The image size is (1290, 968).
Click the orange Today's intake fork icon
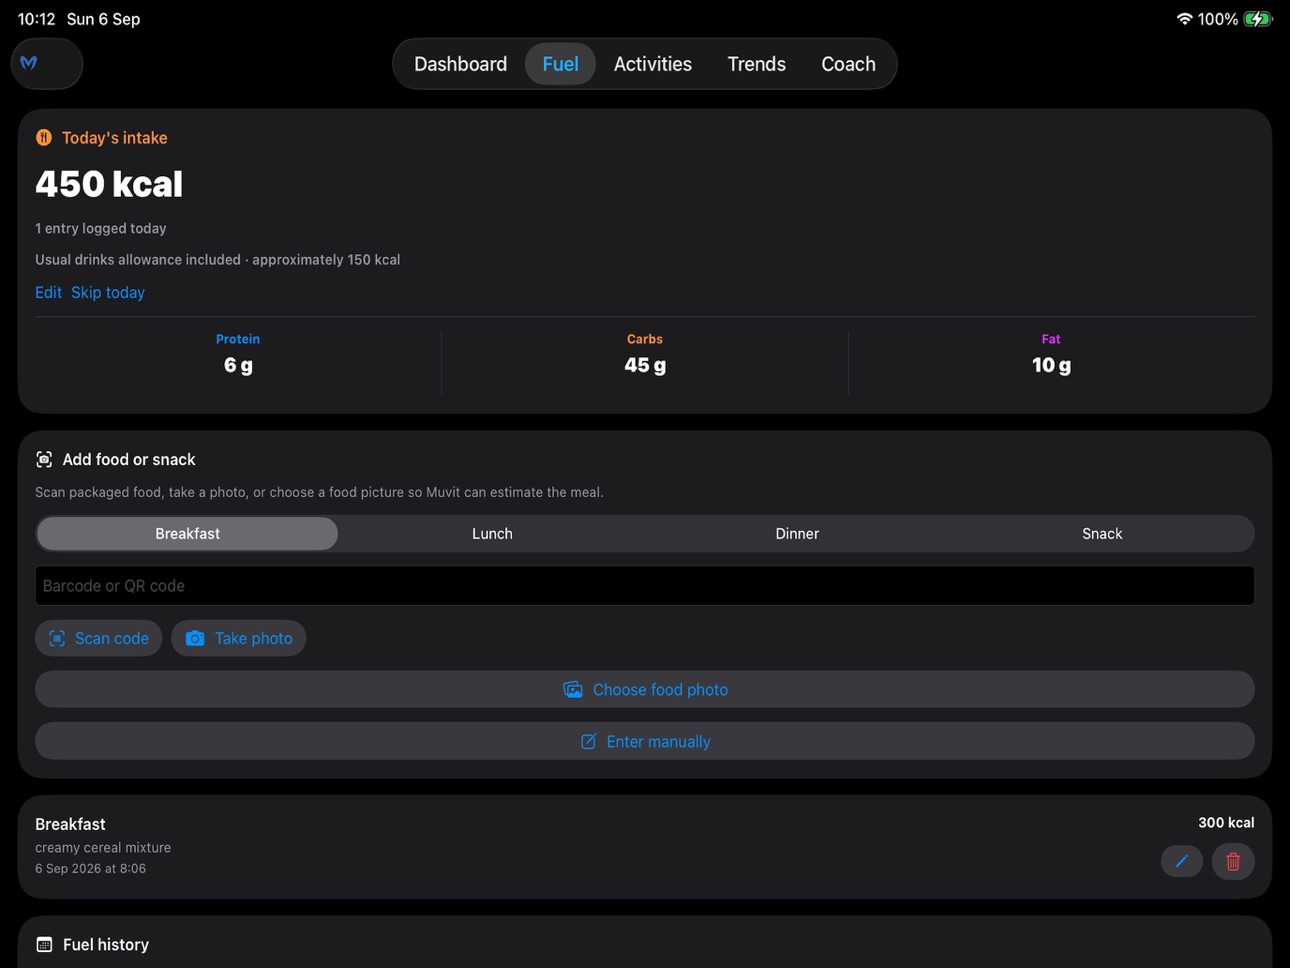tap(44, 138)
